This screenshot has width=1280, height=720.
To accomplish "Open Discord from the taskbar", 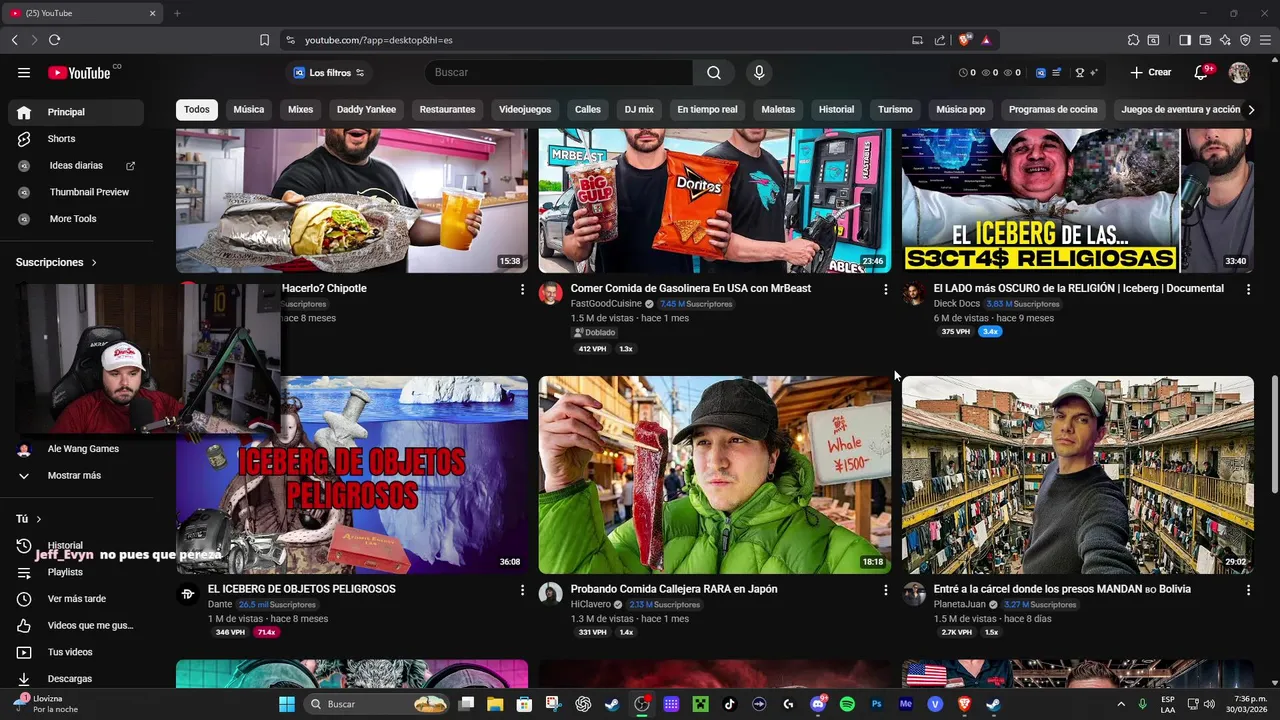I will pos(818,704).
